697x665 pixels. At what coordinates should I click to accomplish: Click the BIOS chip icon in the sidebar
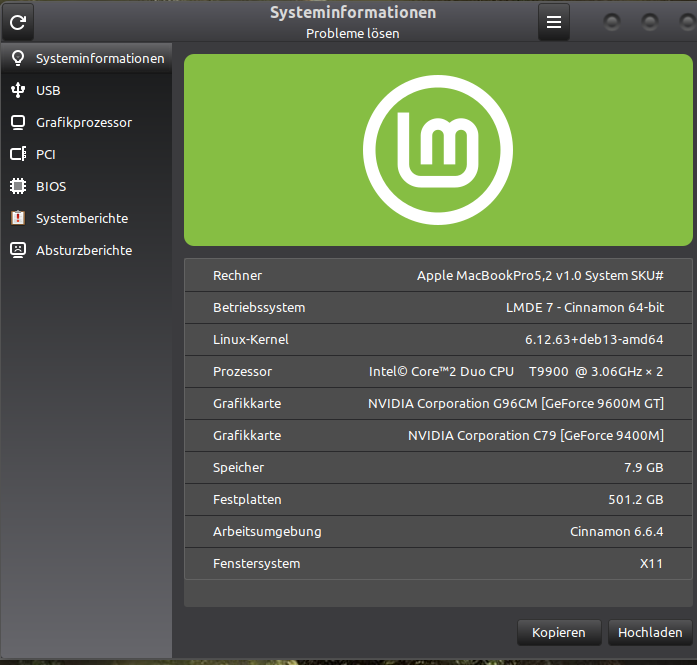click(x=17, y=186)
